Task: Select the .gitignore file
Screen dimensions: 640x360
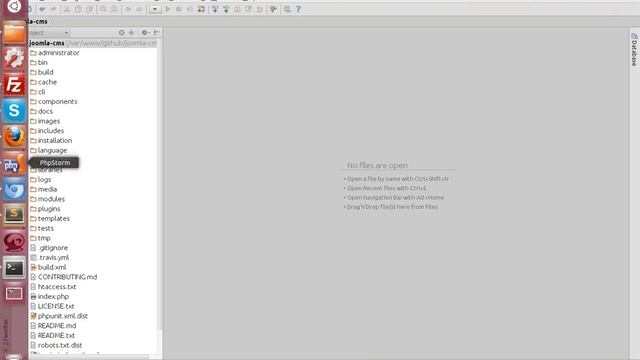Action: (x=49, y=248)
